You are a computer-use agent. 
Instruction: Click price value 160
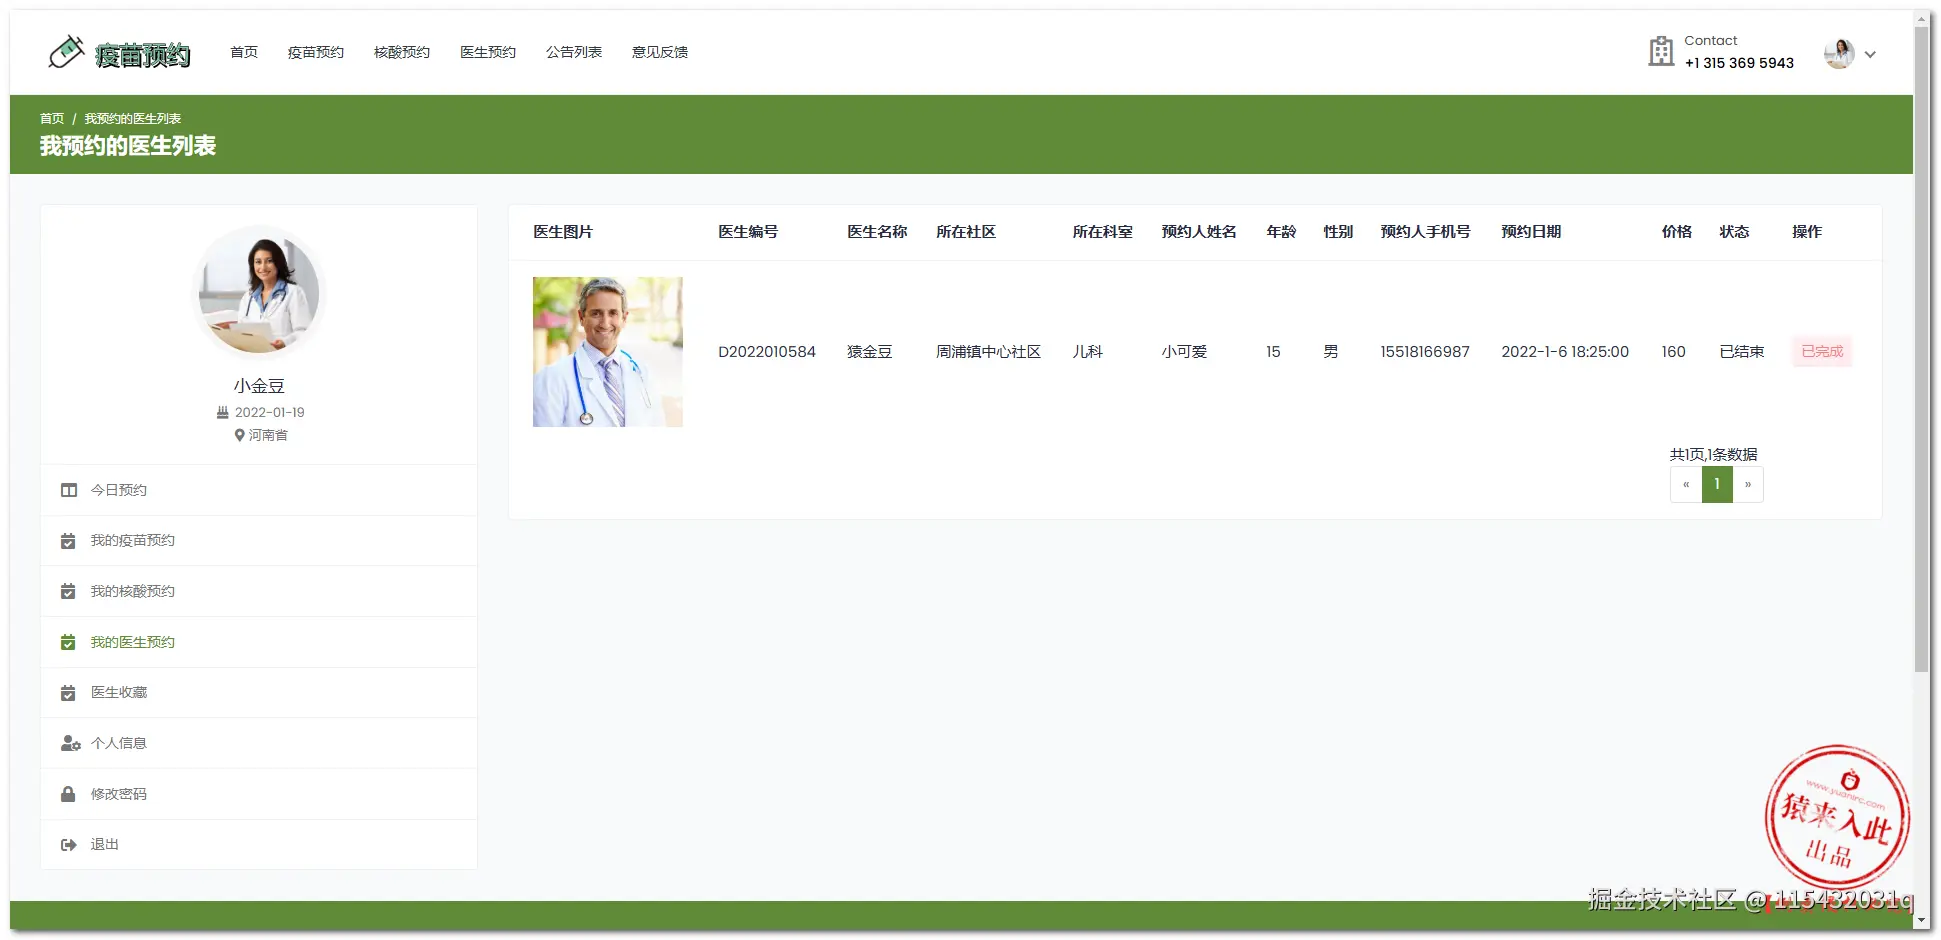(1674, 351)
